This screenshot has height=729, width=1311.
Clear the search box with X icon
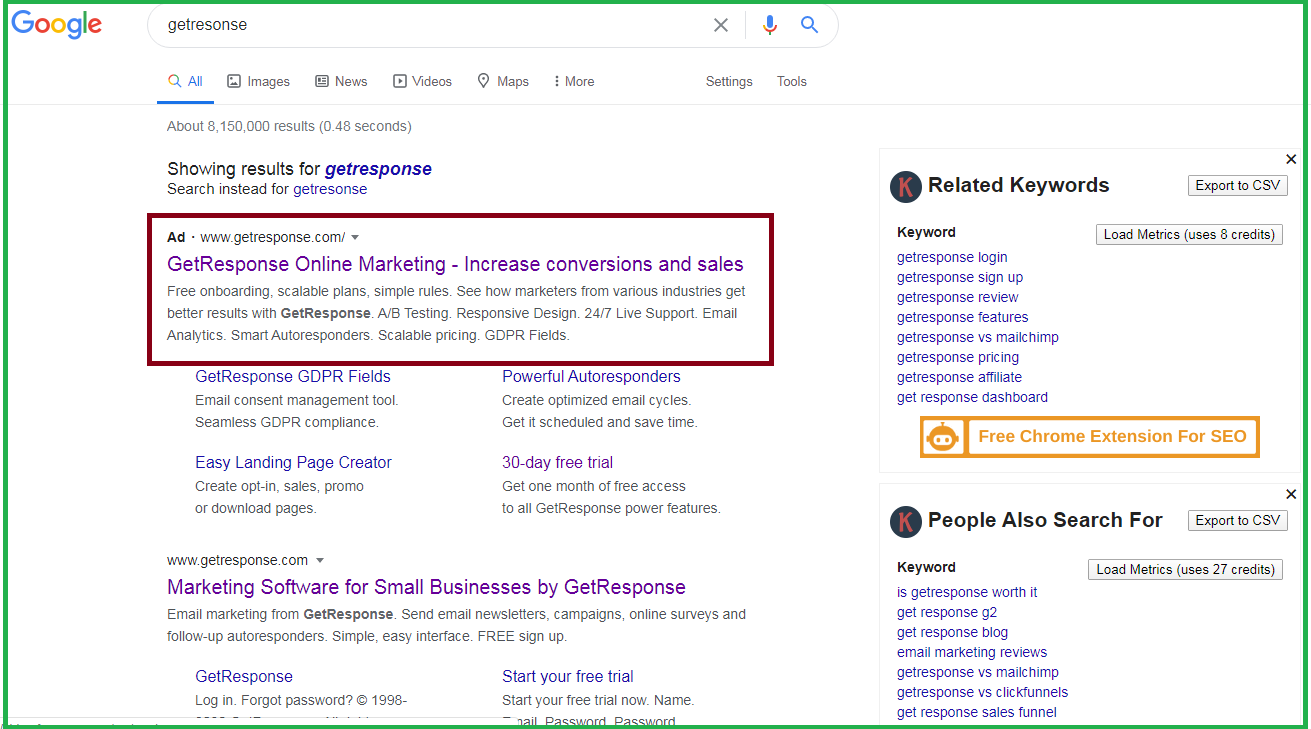click(721, 25)
